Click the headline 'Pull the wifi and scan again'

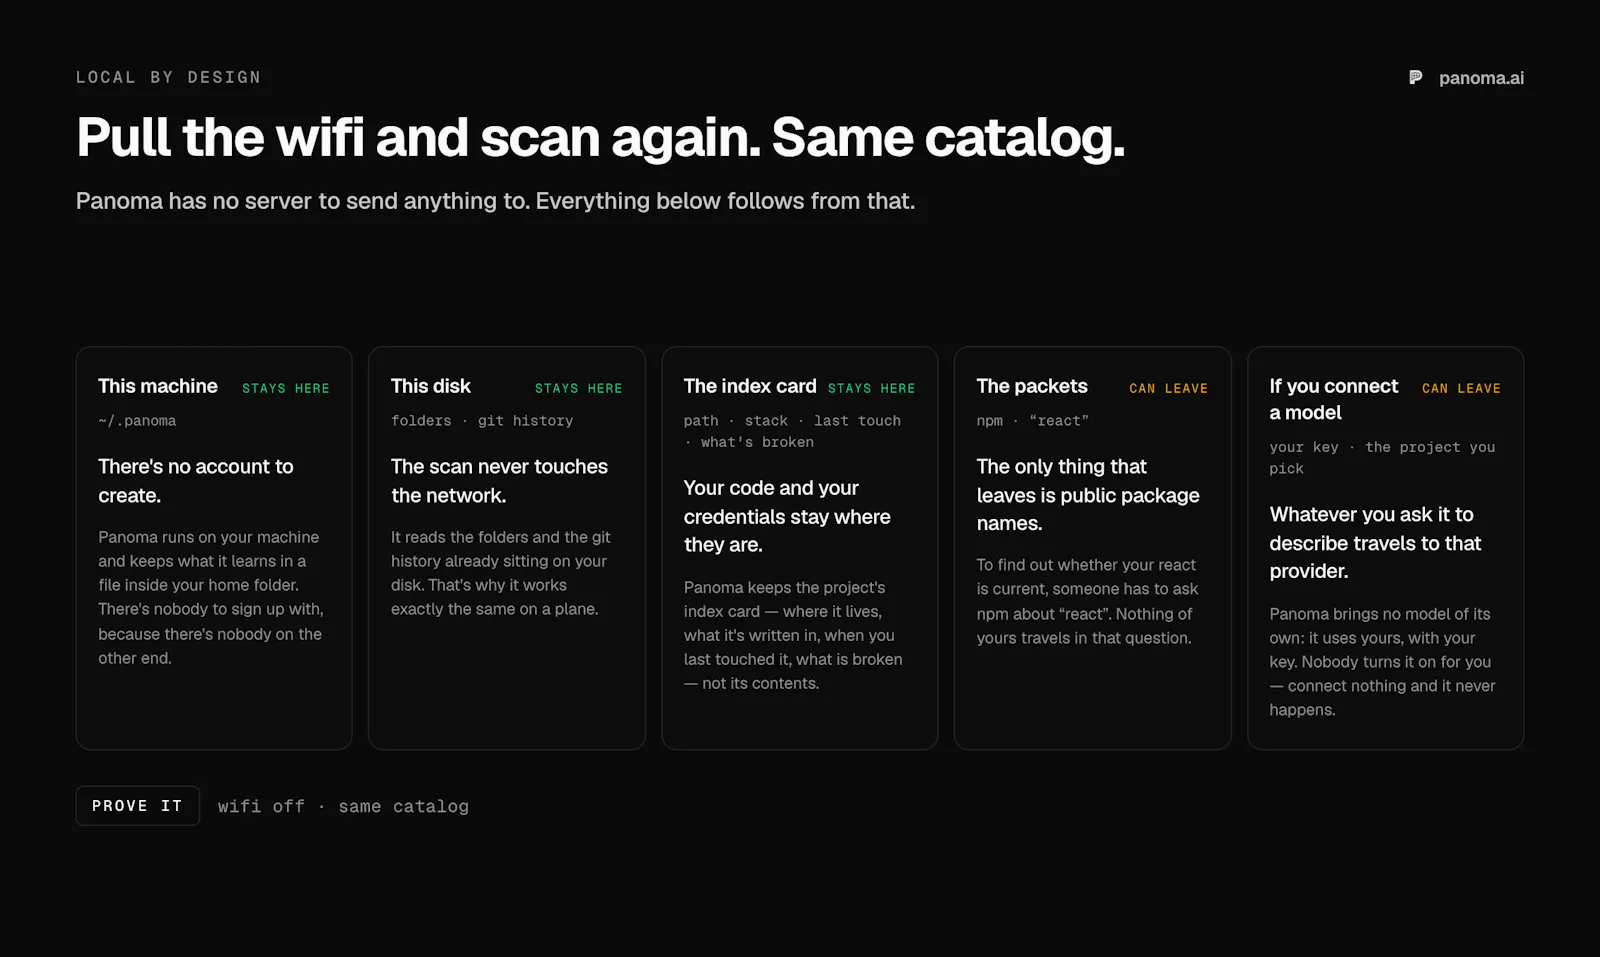pos(600,137)
